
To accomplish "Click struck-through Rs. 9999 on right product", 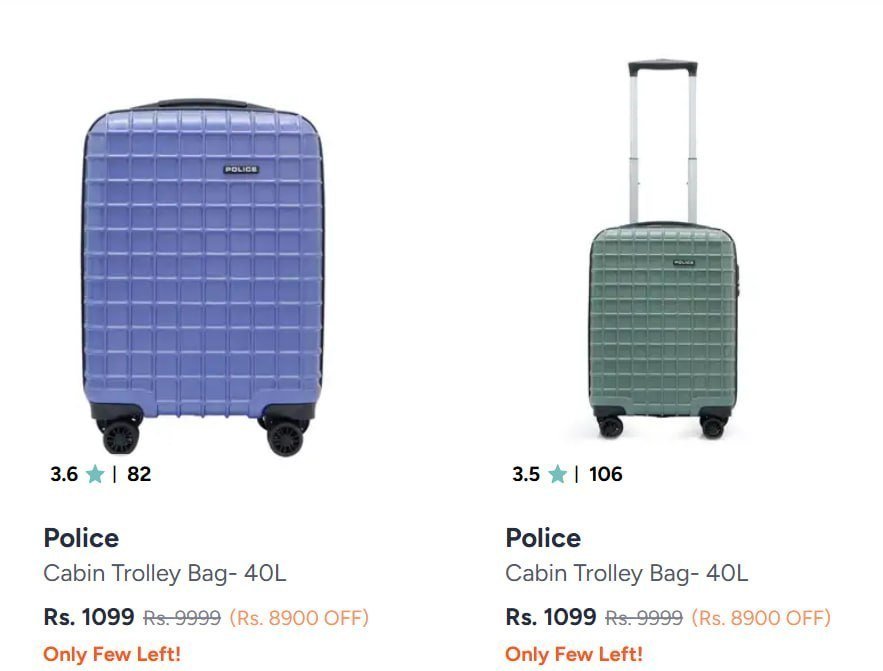I will tap(644, 618).
